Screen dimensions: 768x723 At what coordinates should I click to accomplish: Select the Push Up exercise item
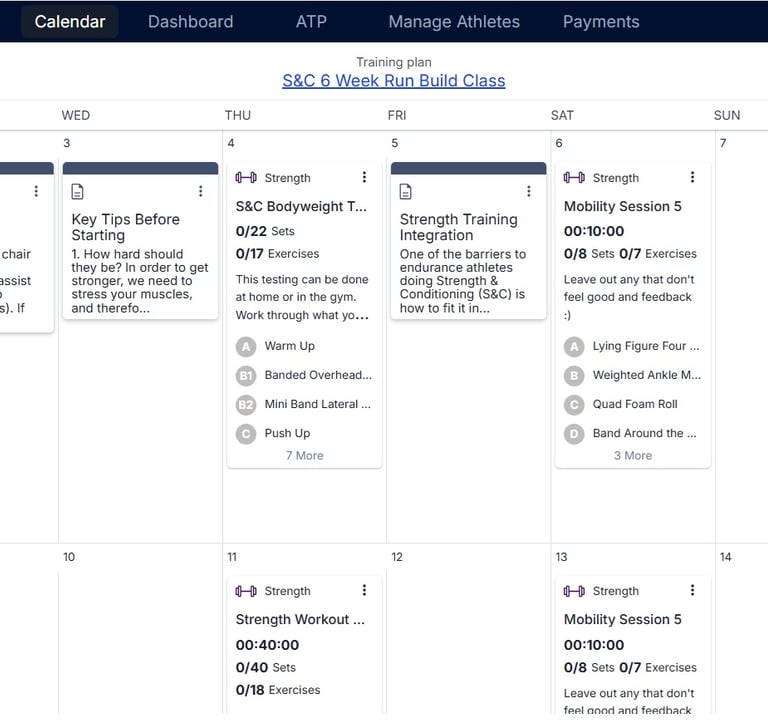[287, 433]
